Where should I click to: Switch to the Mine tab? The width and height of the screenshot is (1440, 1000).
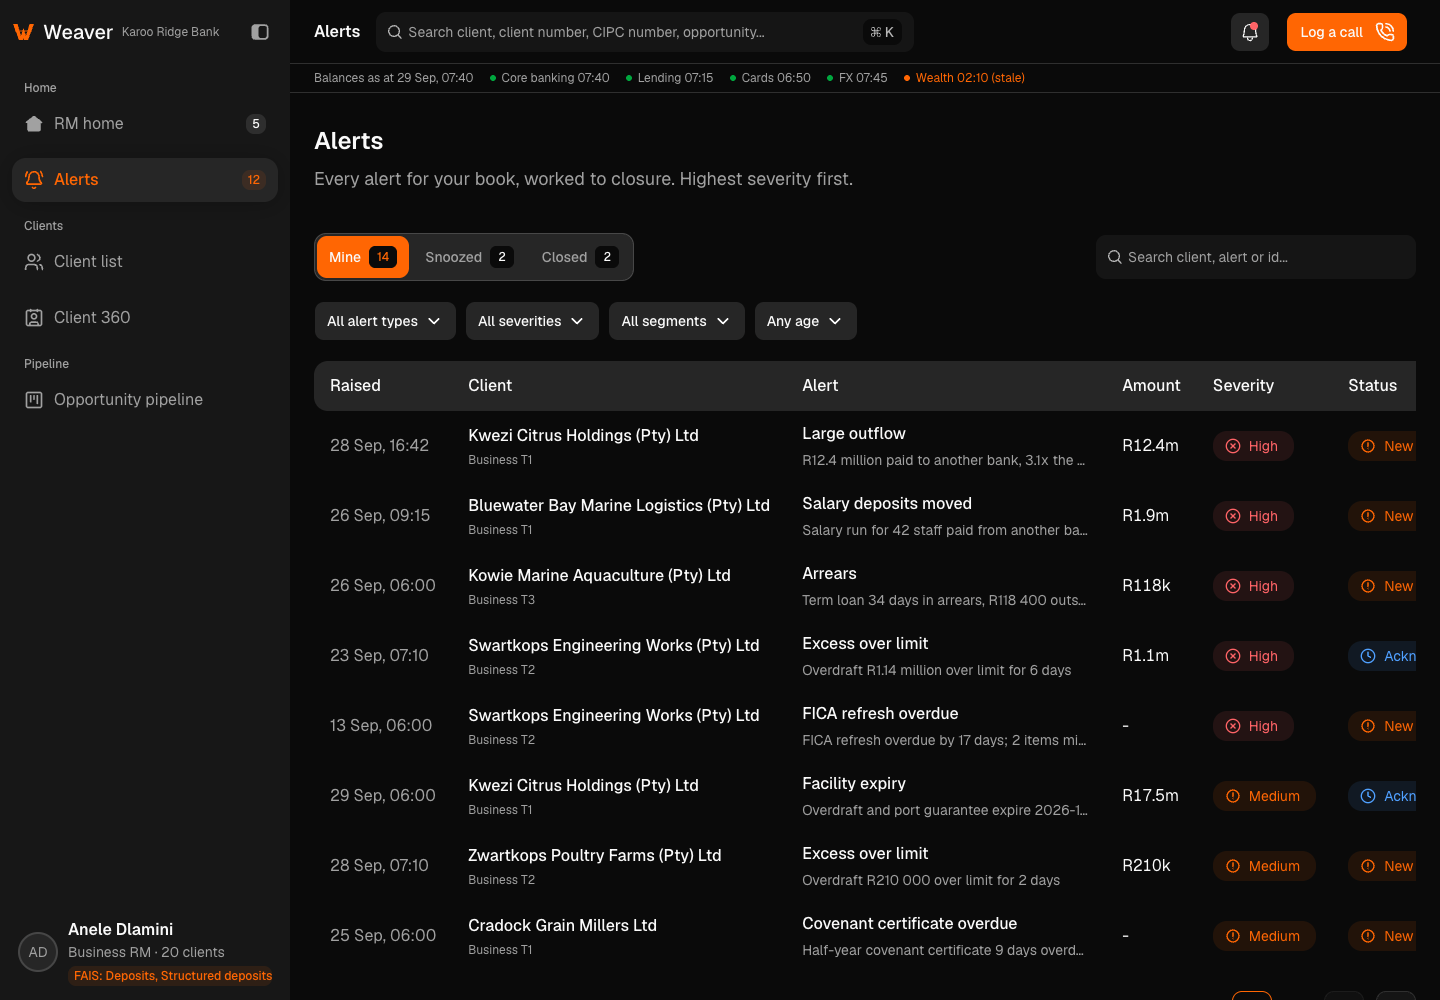363,257
